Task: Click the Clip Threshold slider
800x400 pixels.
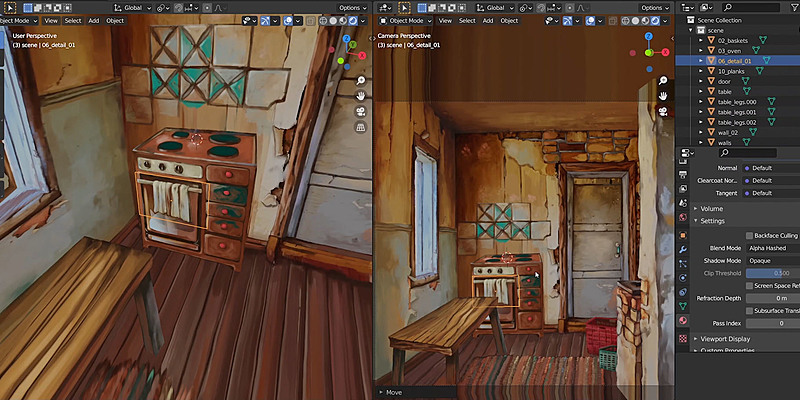Action: coord(772,273)
